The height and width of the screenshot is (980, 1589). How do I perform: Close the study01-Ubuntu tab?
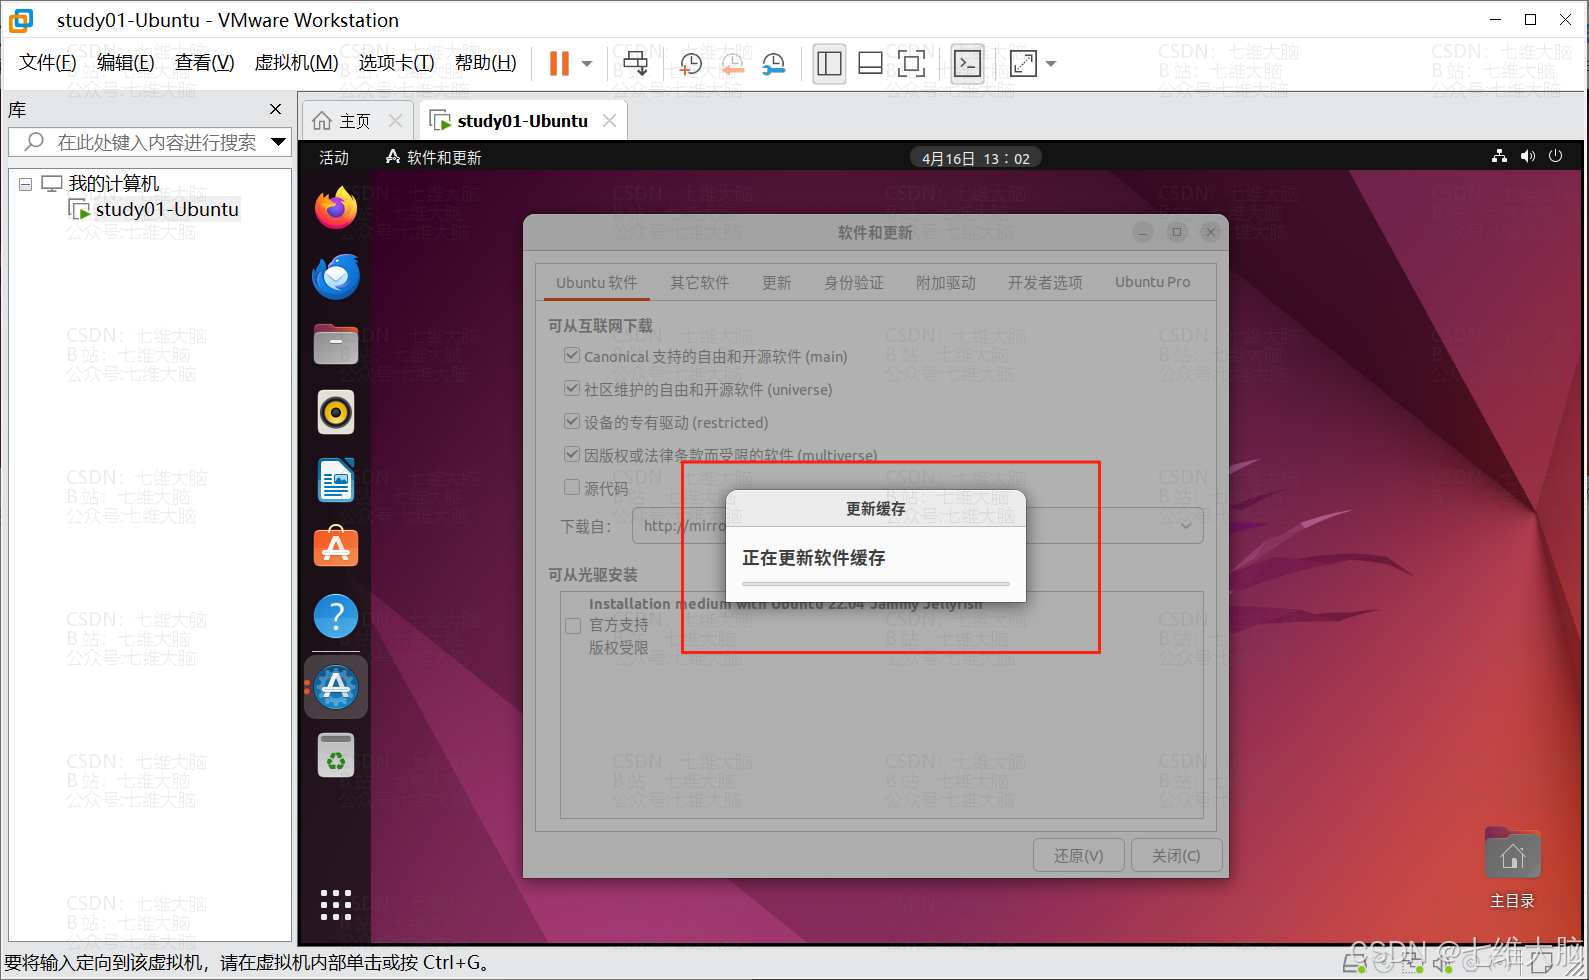click(609, 121)
